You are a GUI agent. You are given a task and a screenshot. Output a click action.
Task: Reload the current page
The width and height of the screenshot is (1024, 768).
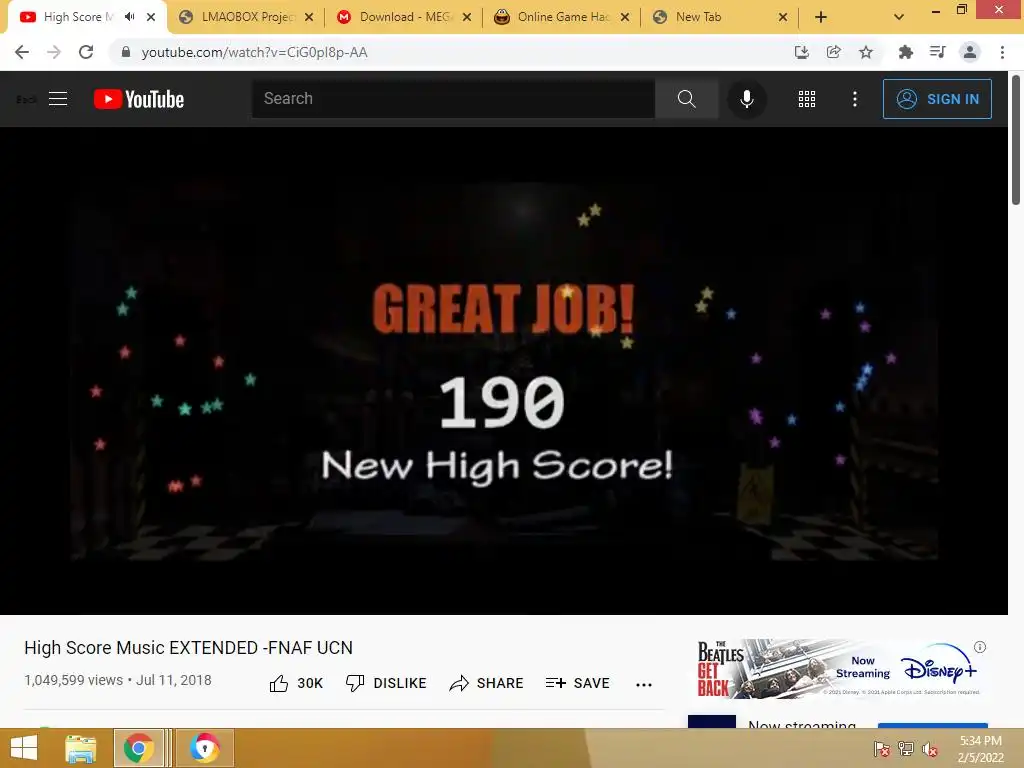[x=86, y=52]
